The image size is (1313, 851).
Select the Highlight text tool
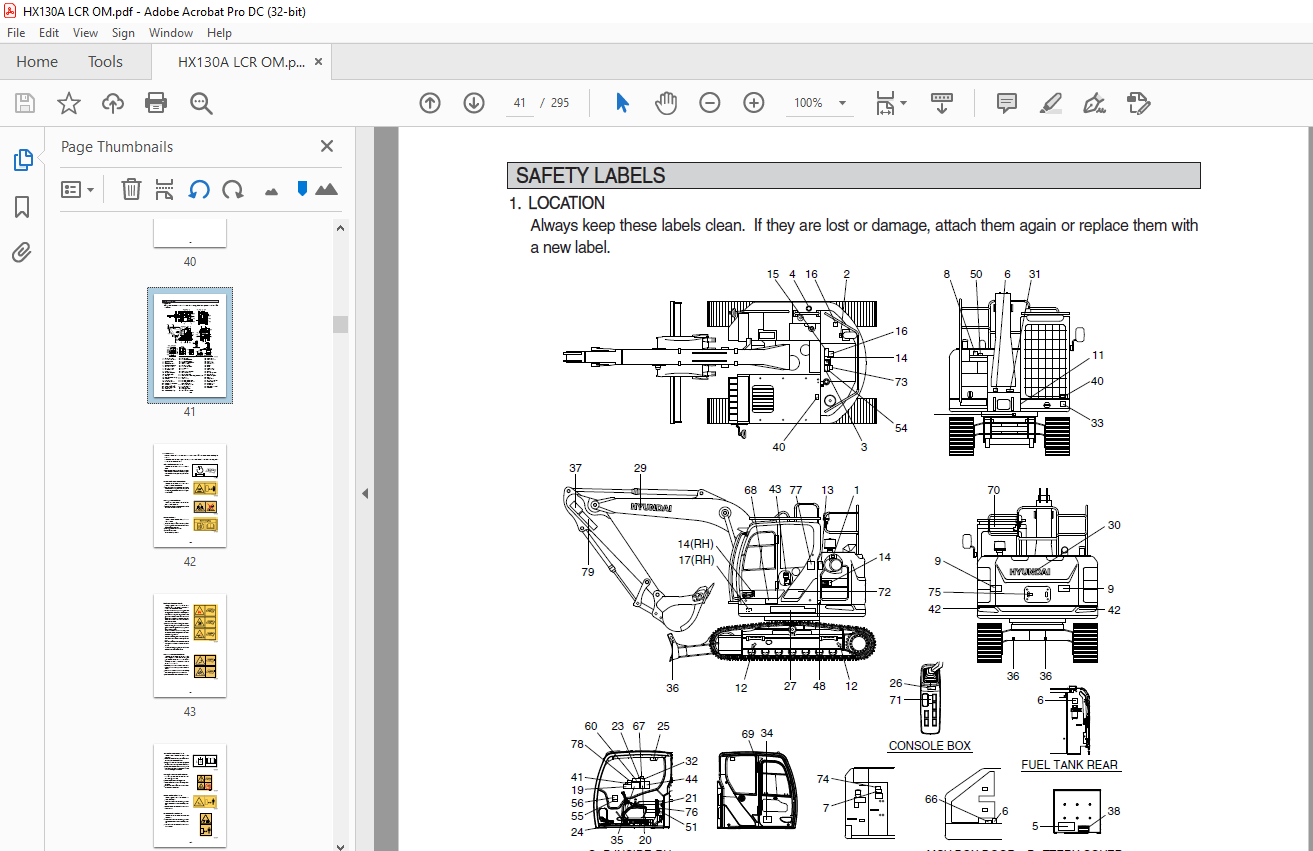(x=1050, y=103)
